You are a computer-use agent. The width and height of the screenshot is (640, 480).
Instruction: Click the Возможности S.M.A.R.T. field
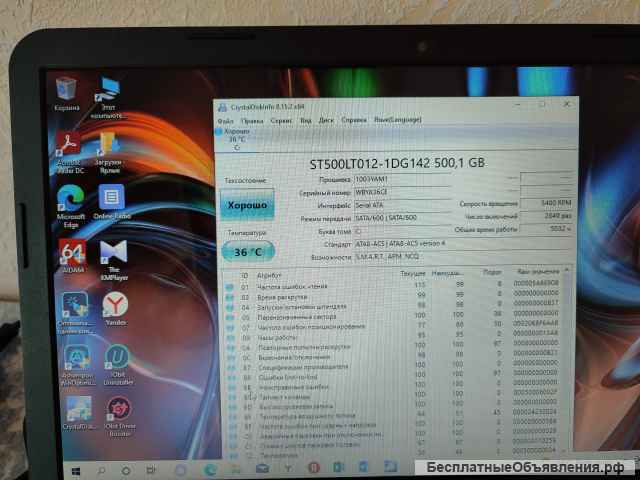(x=462, y=257)
